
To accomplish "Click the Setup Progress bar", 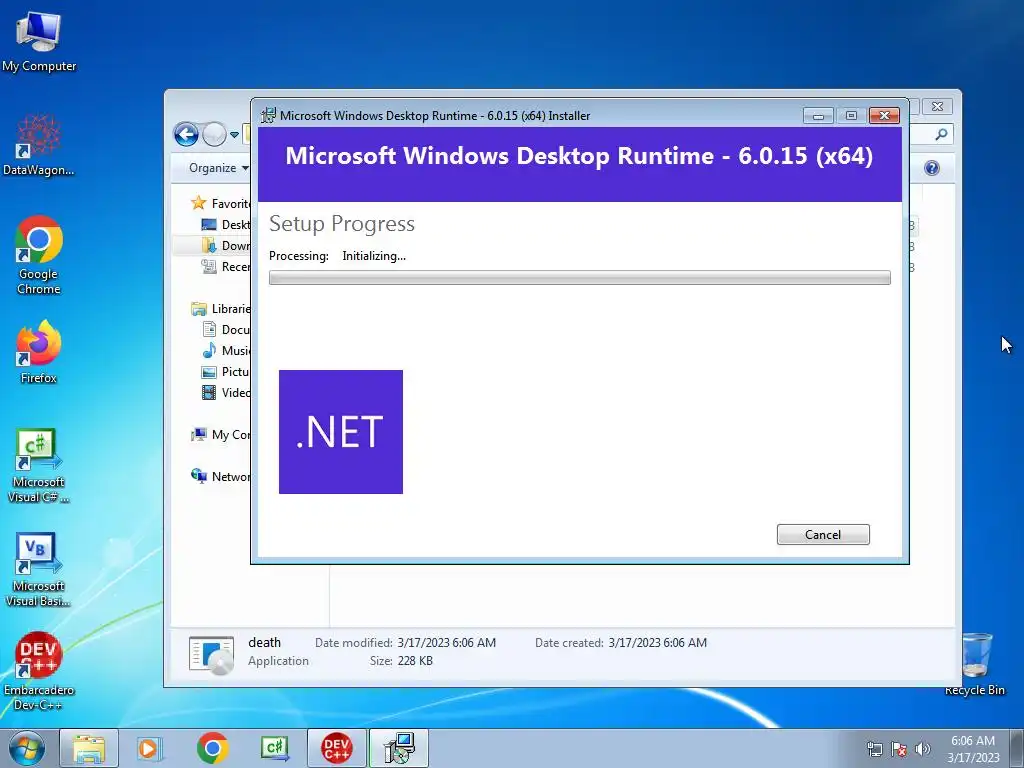I will [x=579, y=278].
